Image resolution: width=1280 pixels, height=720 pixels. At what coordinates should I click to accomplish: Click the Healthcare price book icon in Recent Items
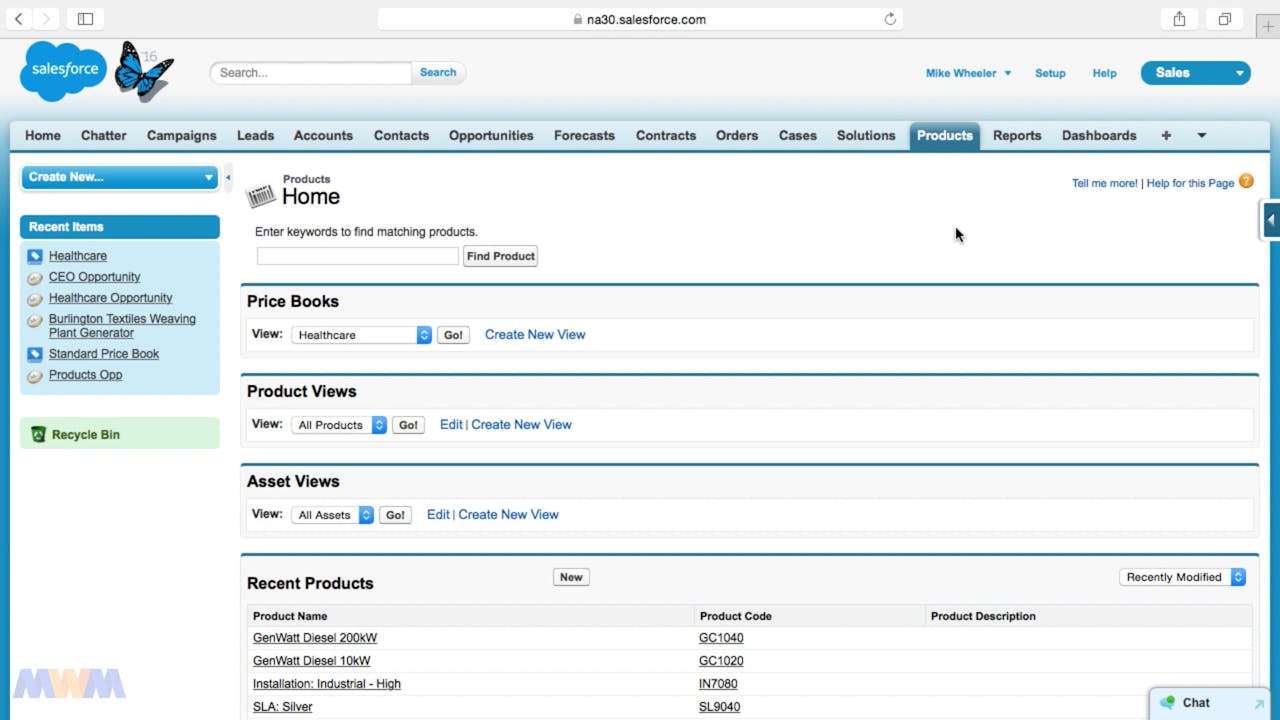(35, 256)
